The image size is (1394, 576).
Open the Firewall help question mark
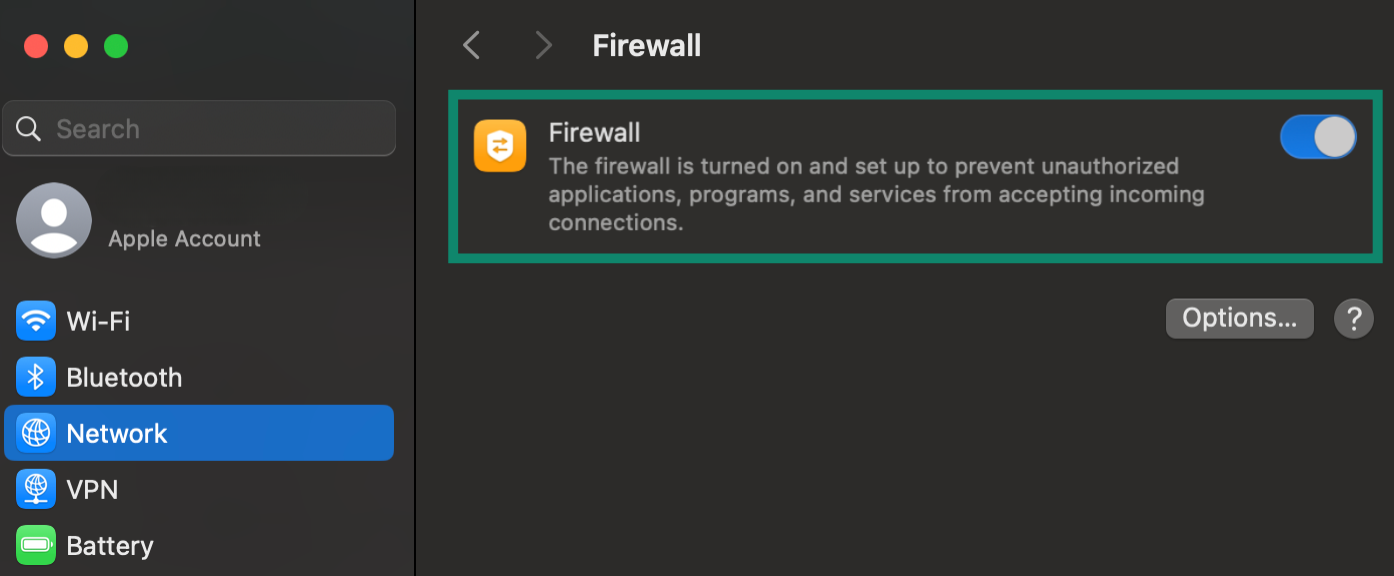[1353, 318]
